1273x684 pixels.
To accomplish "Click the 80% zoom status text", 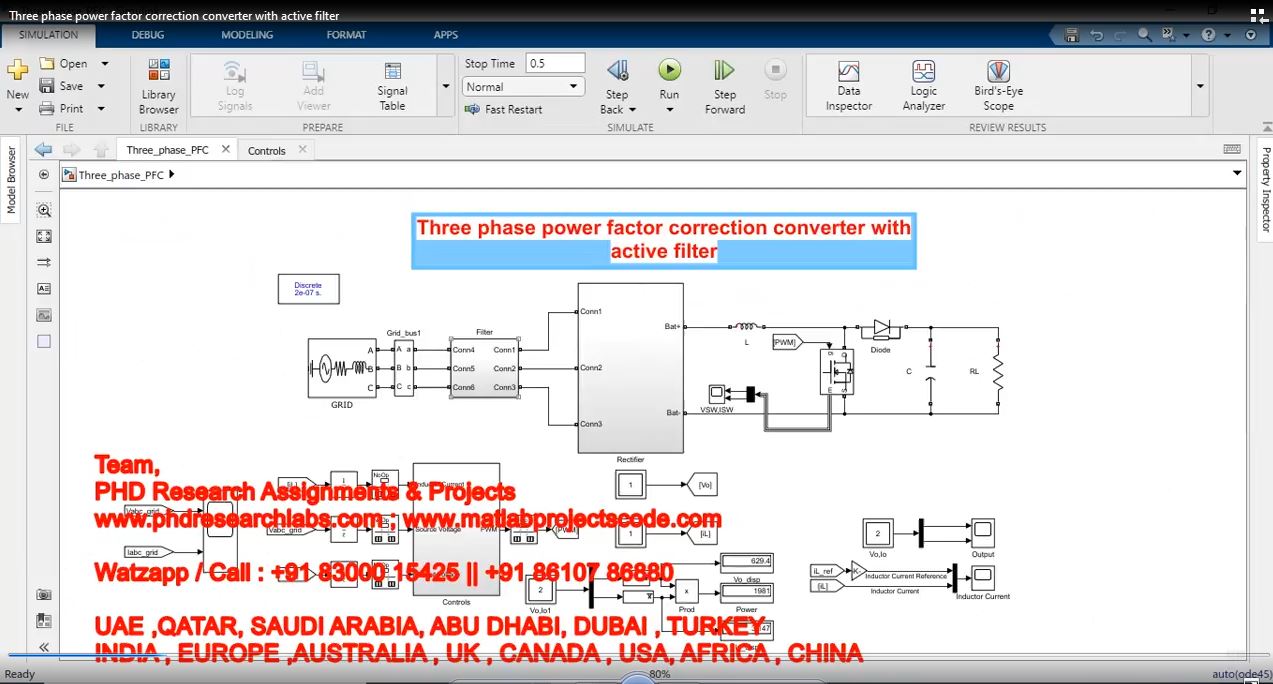I will [660, 675].
